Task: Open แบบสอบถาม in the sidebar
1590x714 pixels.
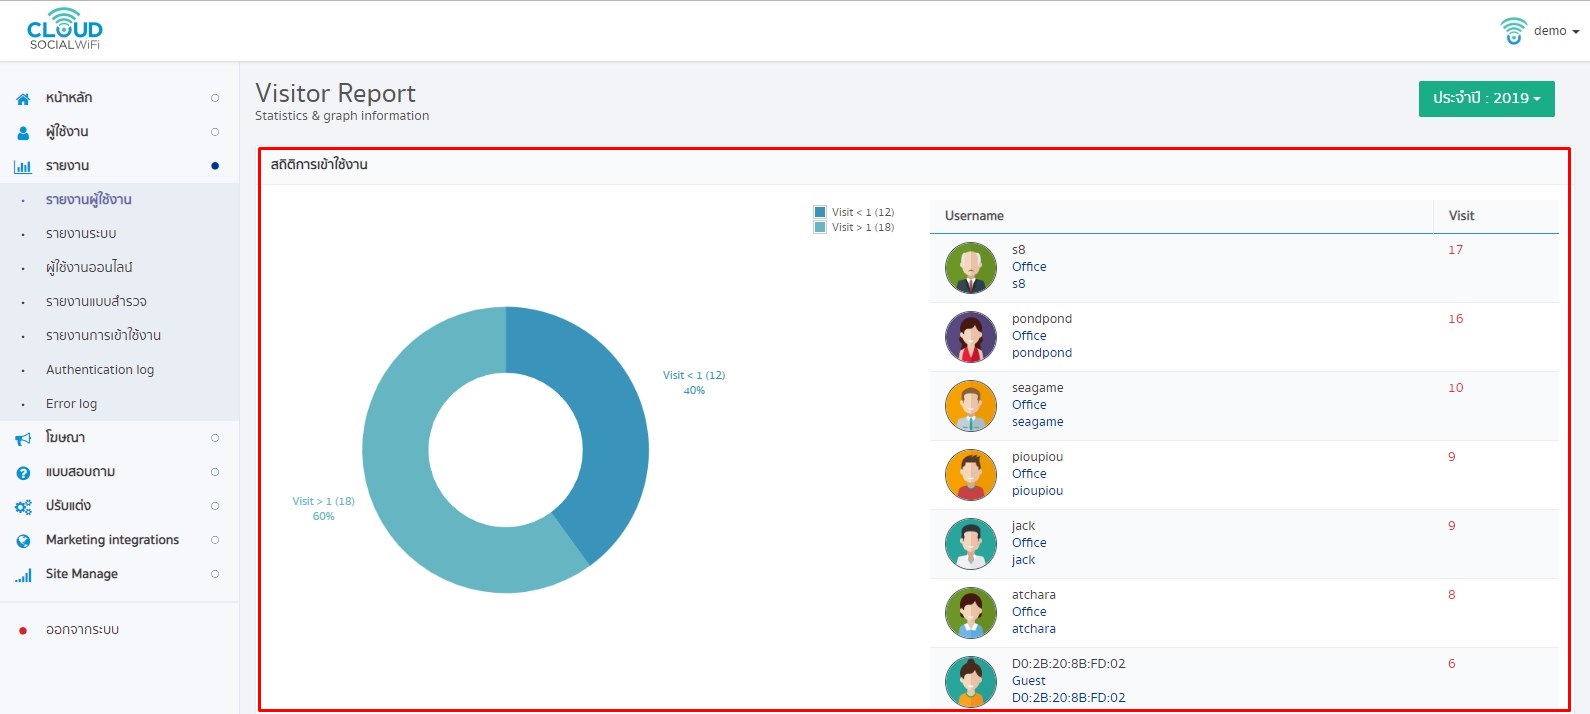Action: [80, 472]
